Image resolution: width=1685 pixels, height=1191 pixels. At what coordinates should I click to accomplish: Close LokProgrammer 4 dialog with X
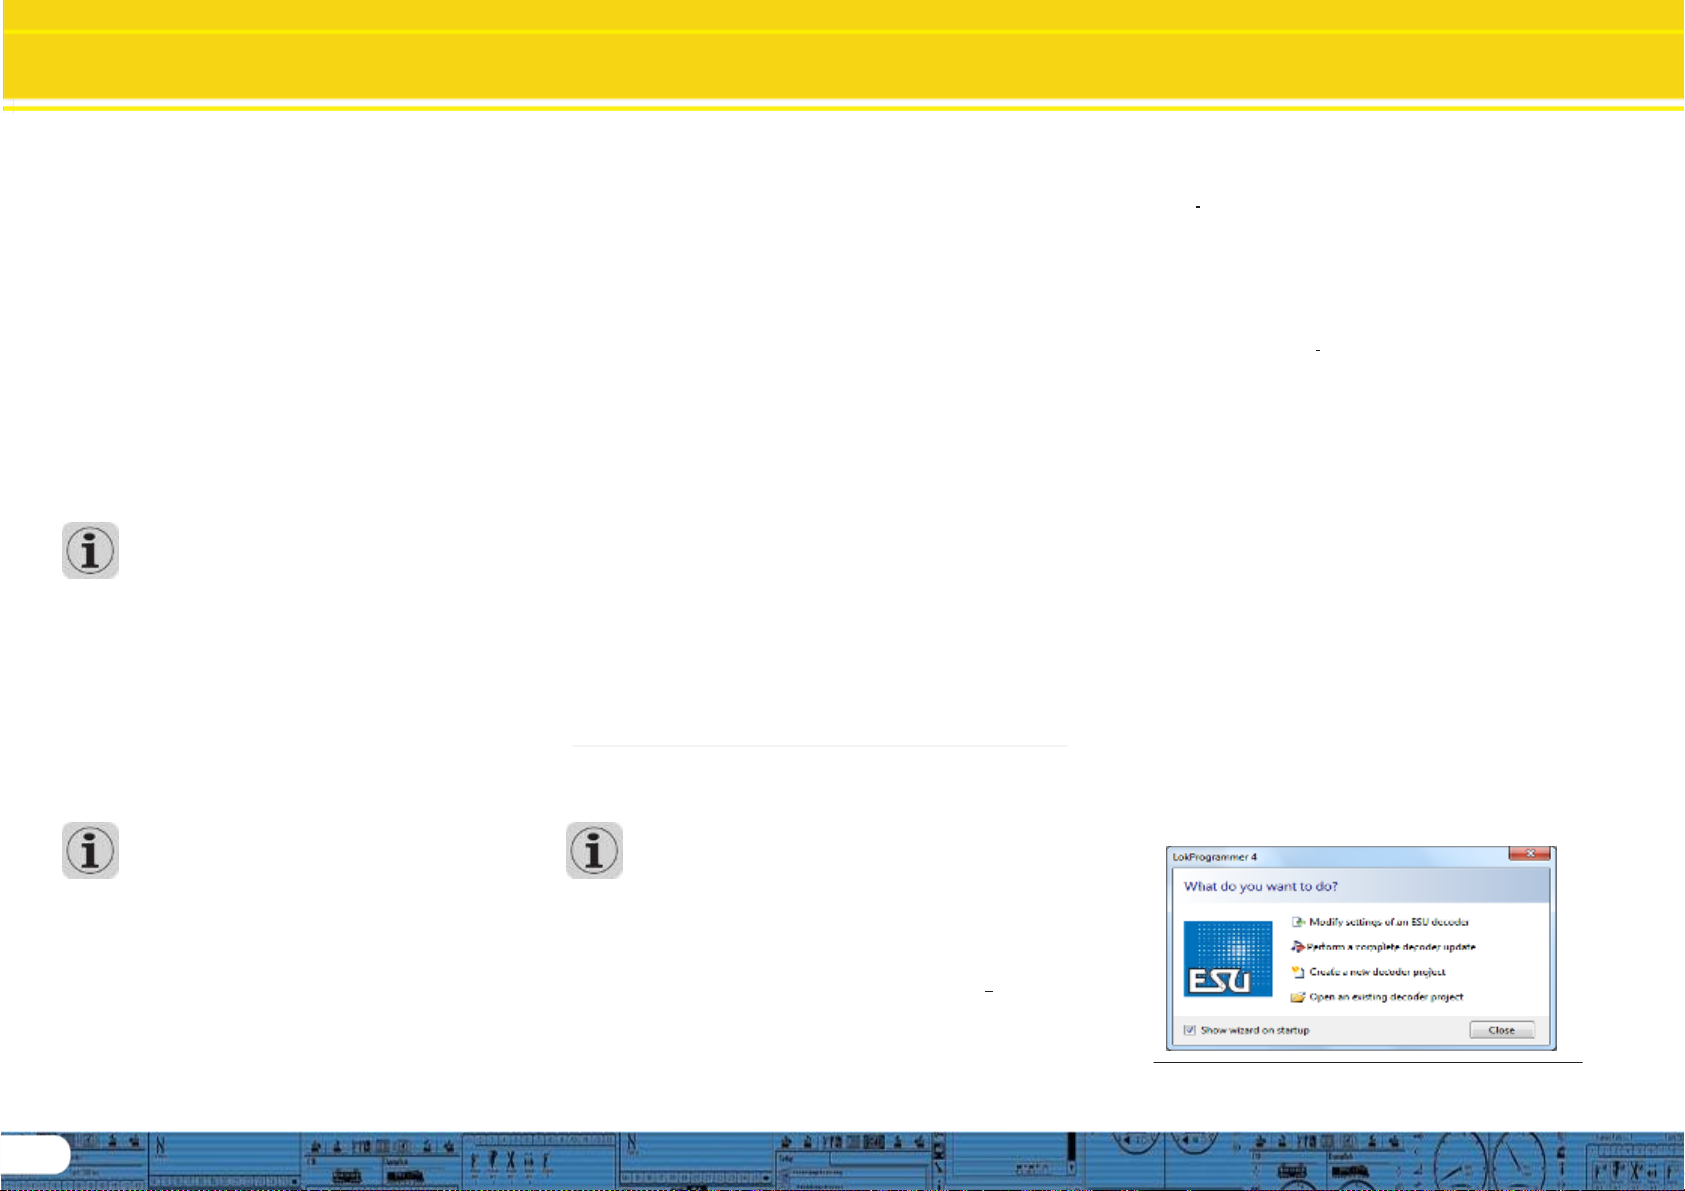(x=1529, y=854)
